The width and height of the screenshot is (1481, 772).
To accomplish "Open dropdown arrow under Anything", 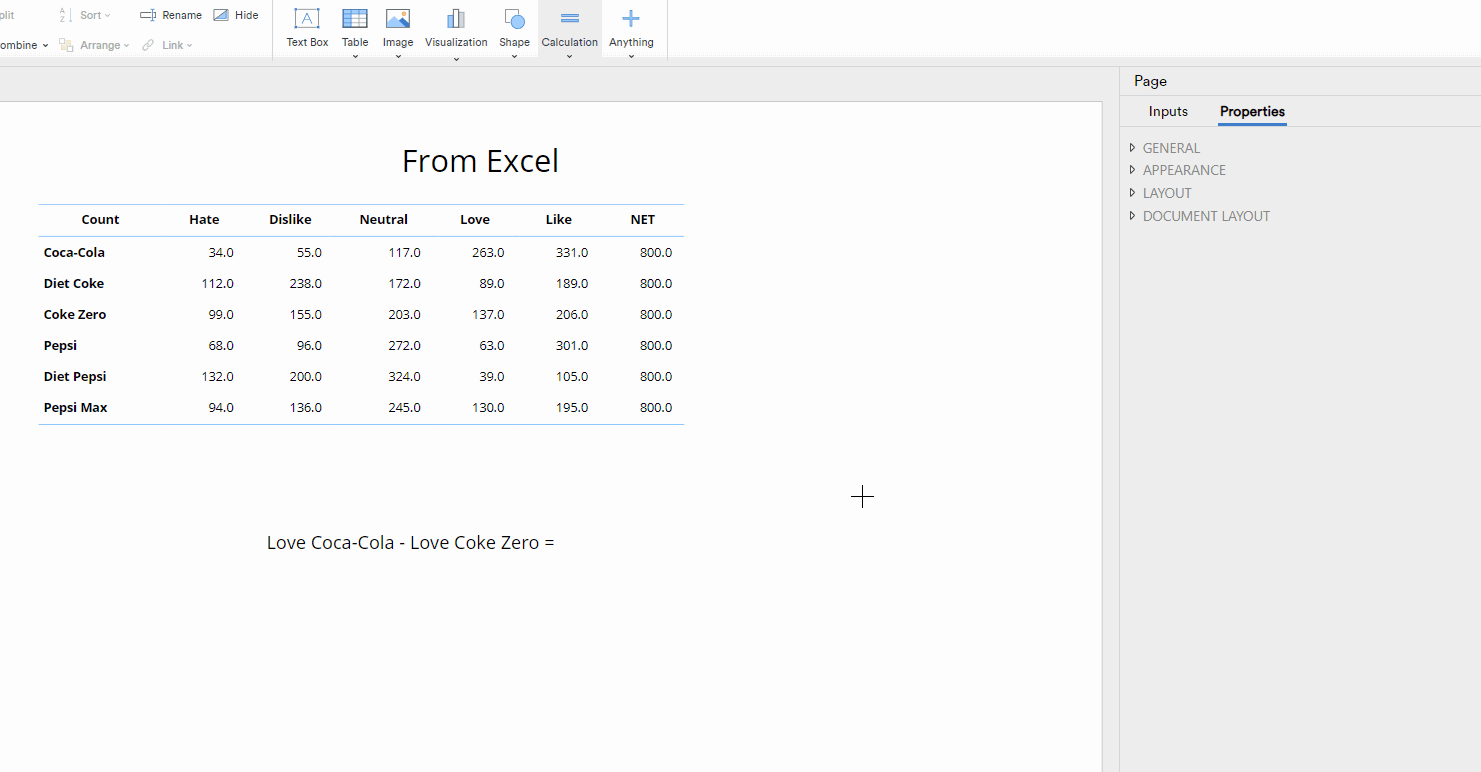I will tap(631, 57).
